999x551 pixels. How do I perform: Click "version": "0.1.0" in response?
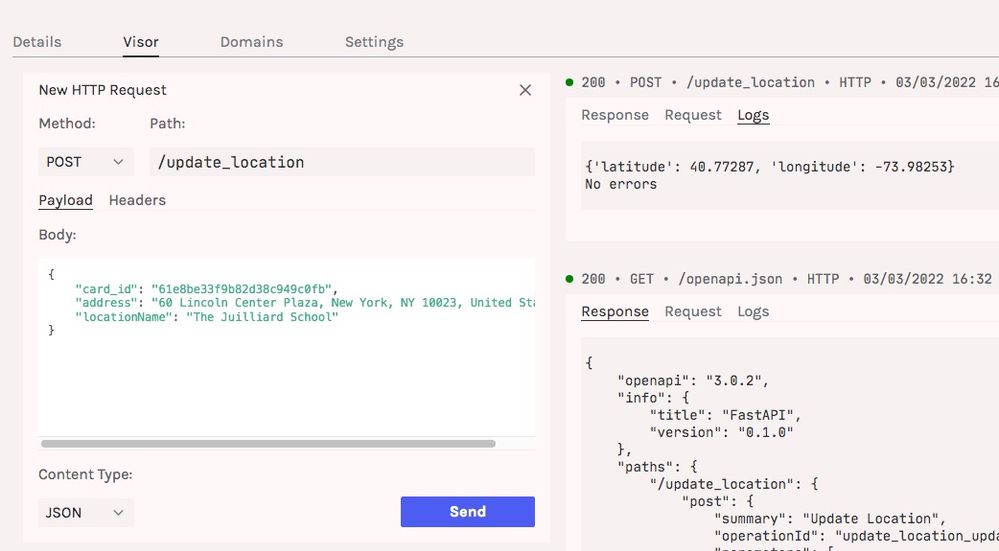pyautogui.click(x=721, y=432)
